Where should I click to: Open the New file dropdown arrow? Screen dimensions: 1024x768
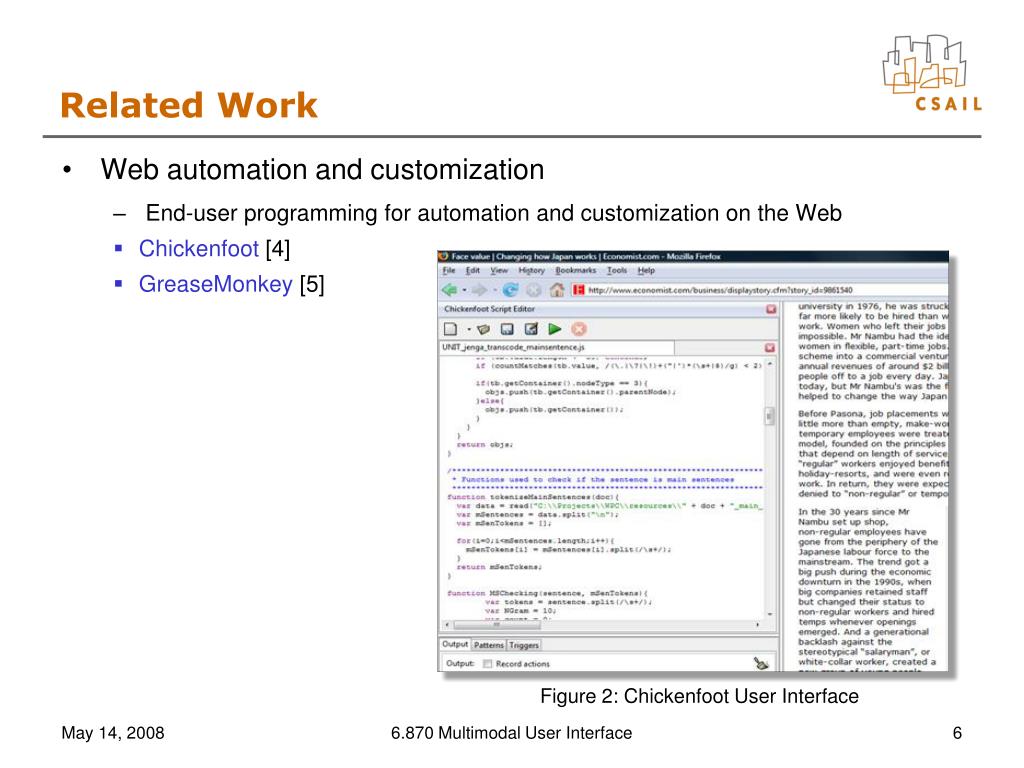[468, 330]
